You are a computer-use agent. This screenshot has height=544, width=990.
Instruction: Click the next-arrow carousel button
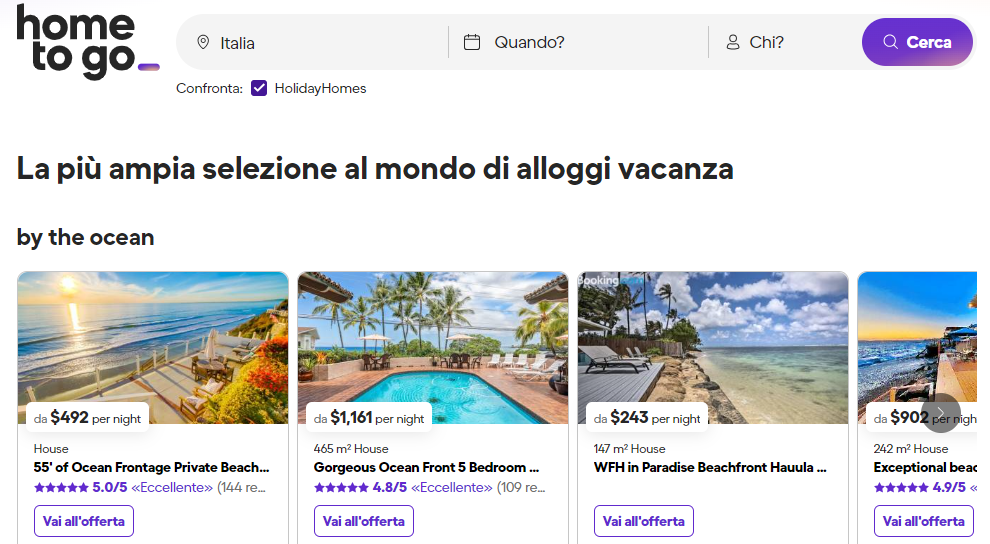(940, 412)
